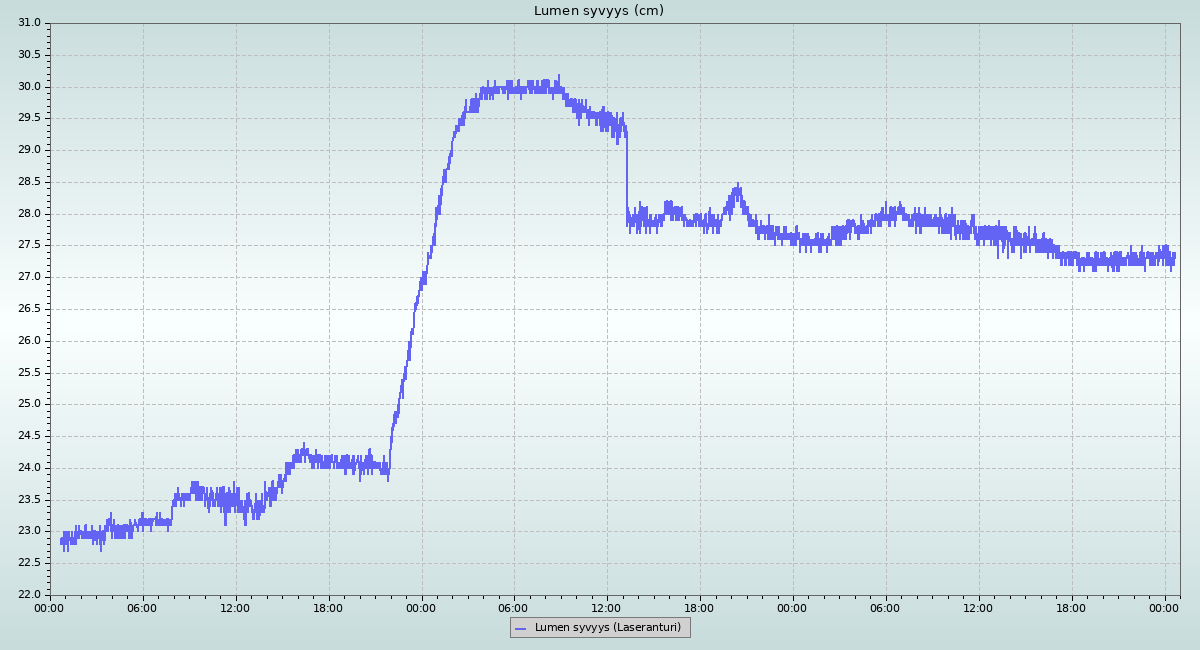Click the 28.0 y-axis tick label
This screenshot has height=650, width=1200.
[29, 214]
